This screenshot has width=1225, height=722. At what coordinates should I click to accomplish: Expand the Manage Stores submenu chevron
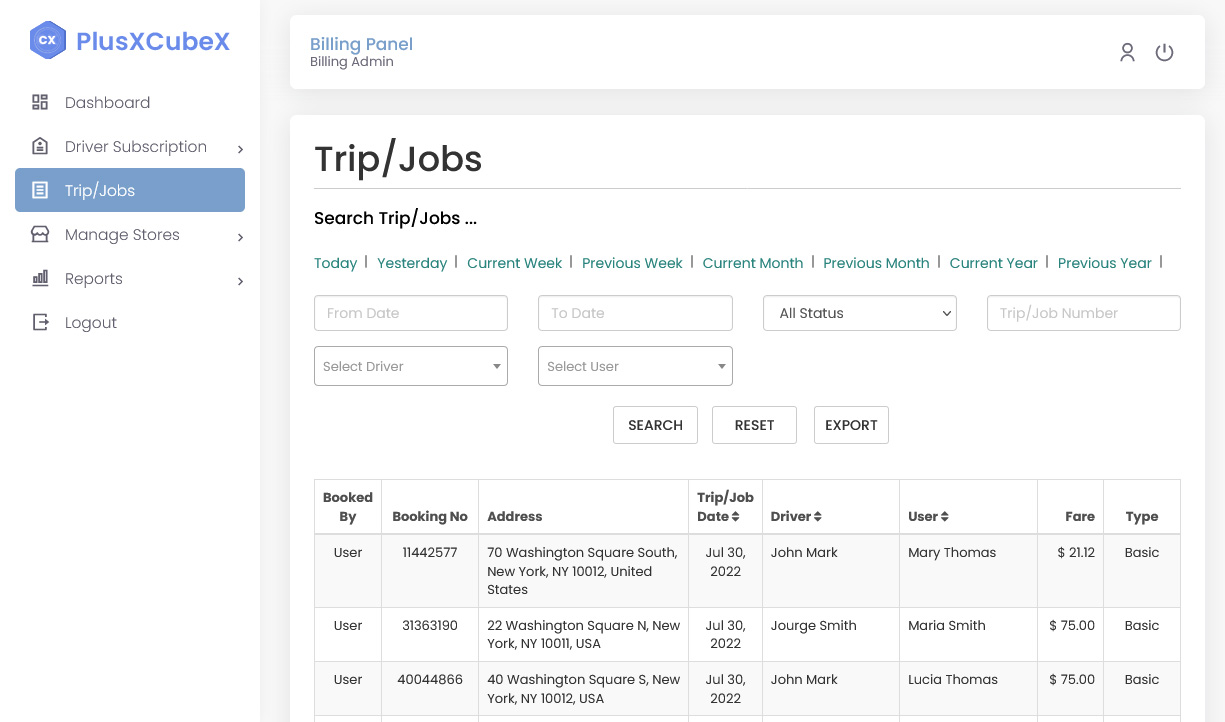coord(240,237)
